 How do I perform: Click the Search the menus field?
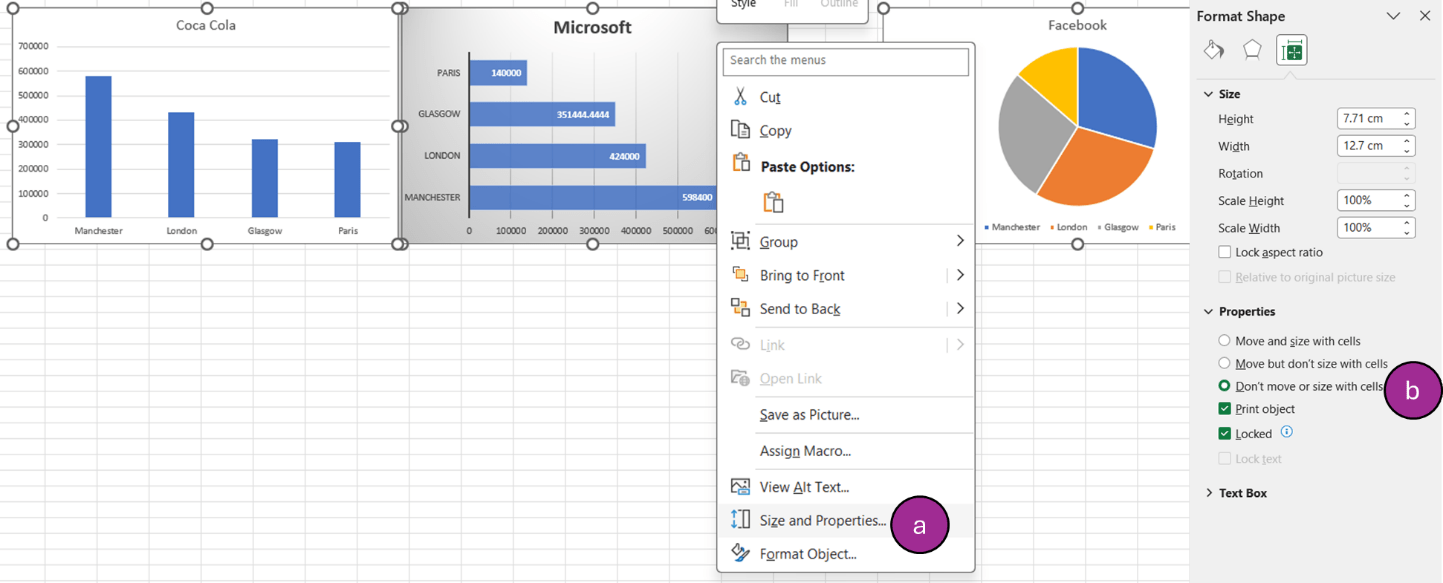pyautogui.click(x=845, y=62)
